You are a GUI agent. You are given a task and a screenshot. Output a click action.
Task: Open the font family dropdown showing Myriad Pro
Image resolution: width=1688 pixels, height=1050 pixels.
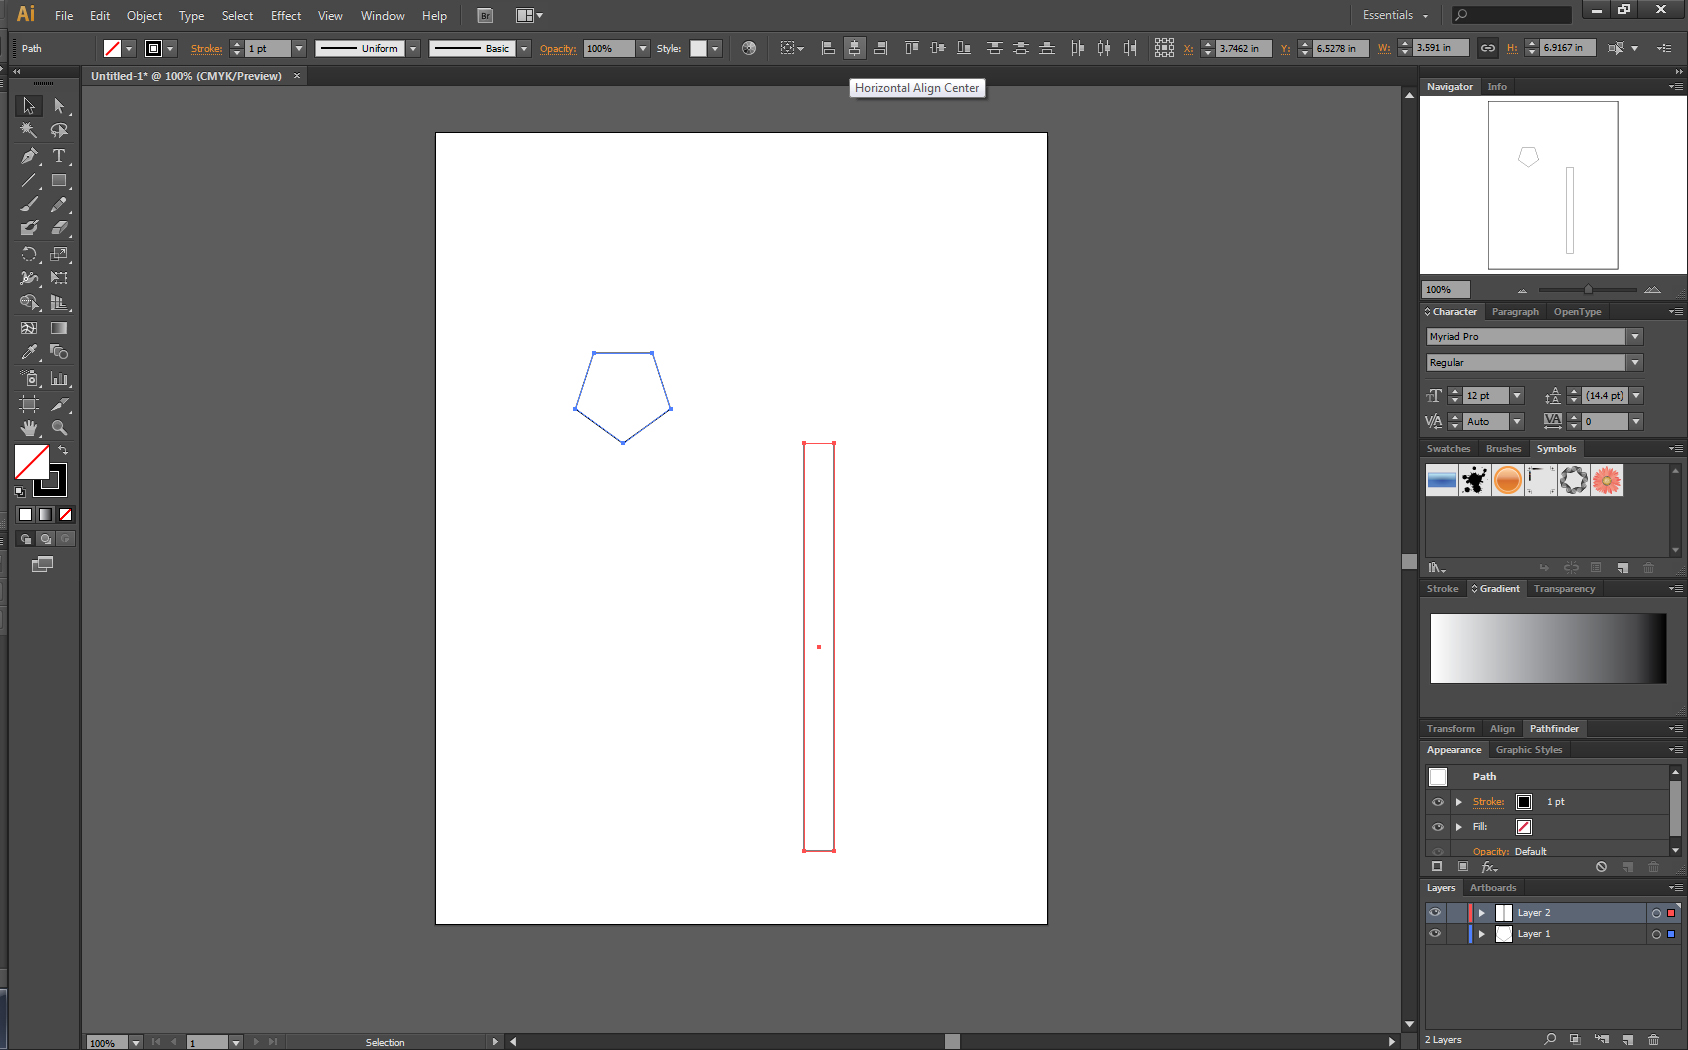1634,336
